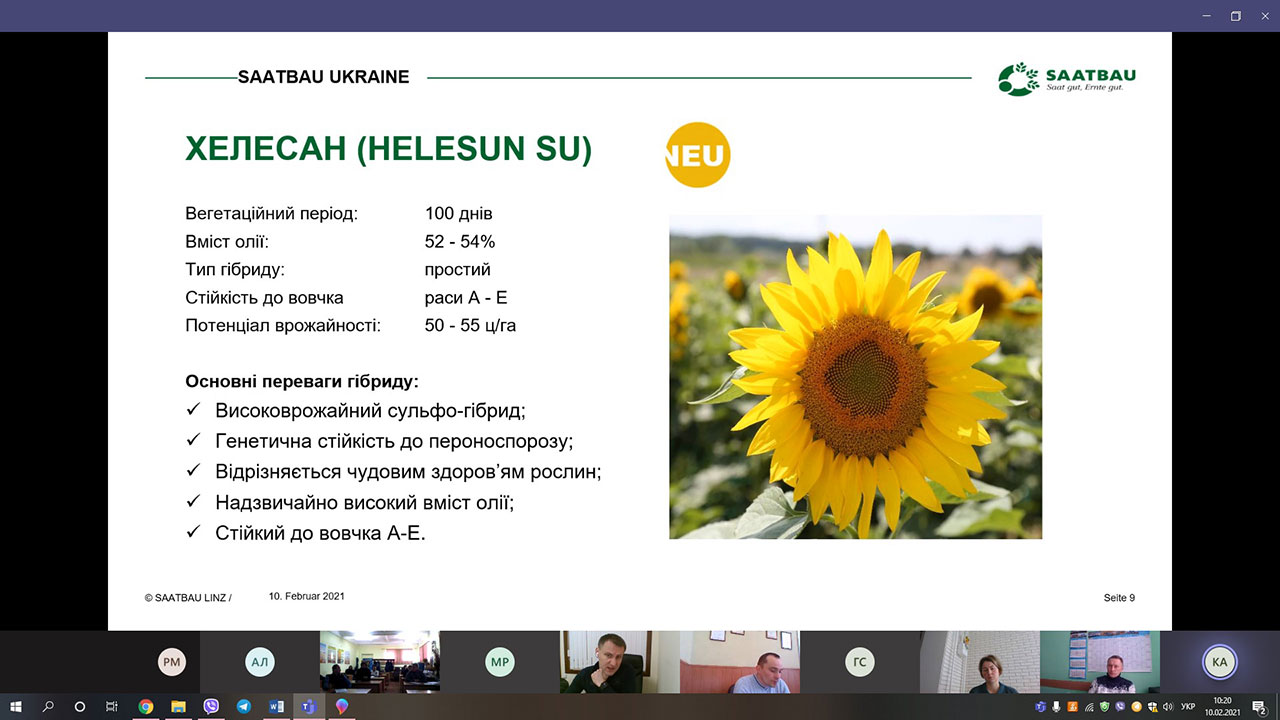Open the notification Action Center icon
The height and width of the screenshot is (720, 1280).
click(1259, 707)
